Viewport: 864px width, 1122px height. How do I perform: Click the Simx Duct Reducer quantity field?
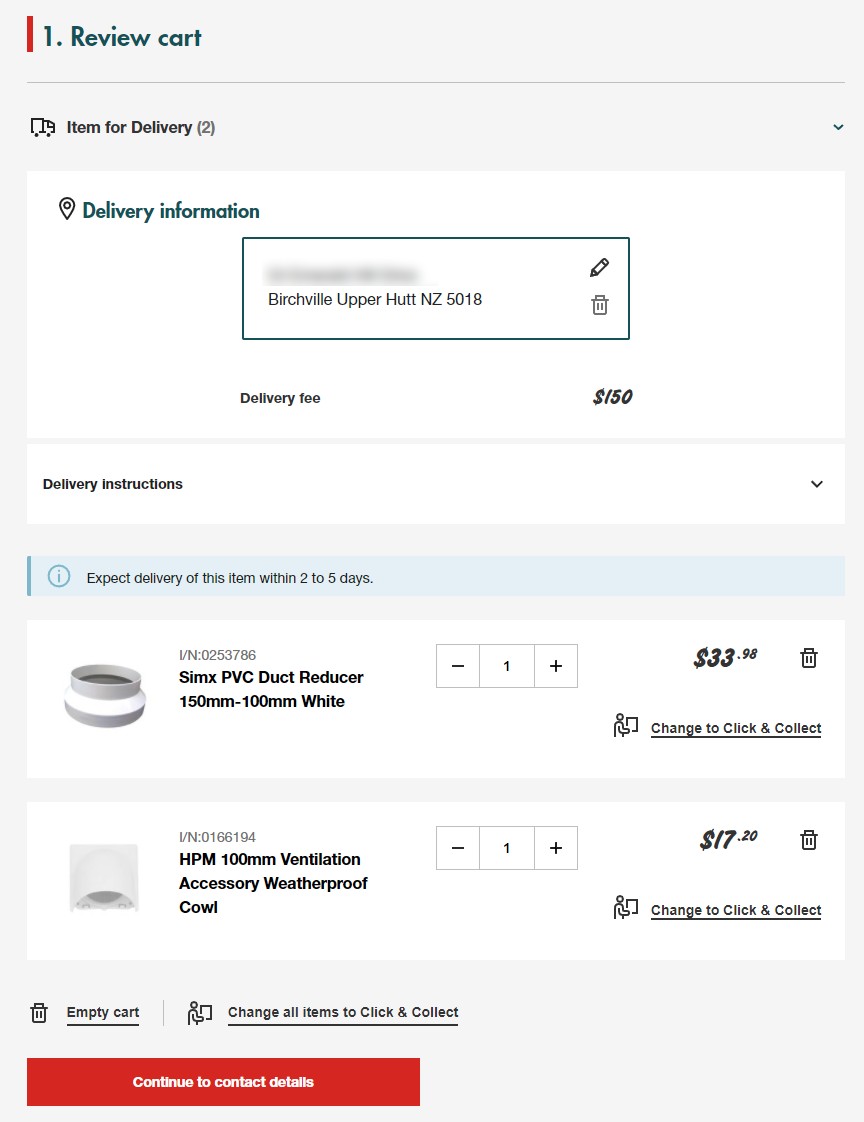(507, 666)
